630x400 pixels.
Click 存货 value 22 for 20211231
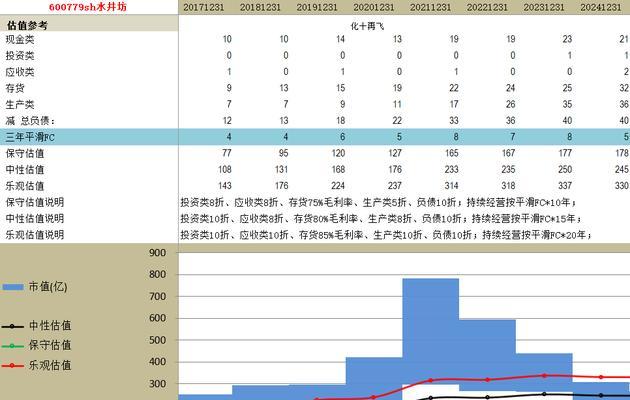tap(454, 88)
